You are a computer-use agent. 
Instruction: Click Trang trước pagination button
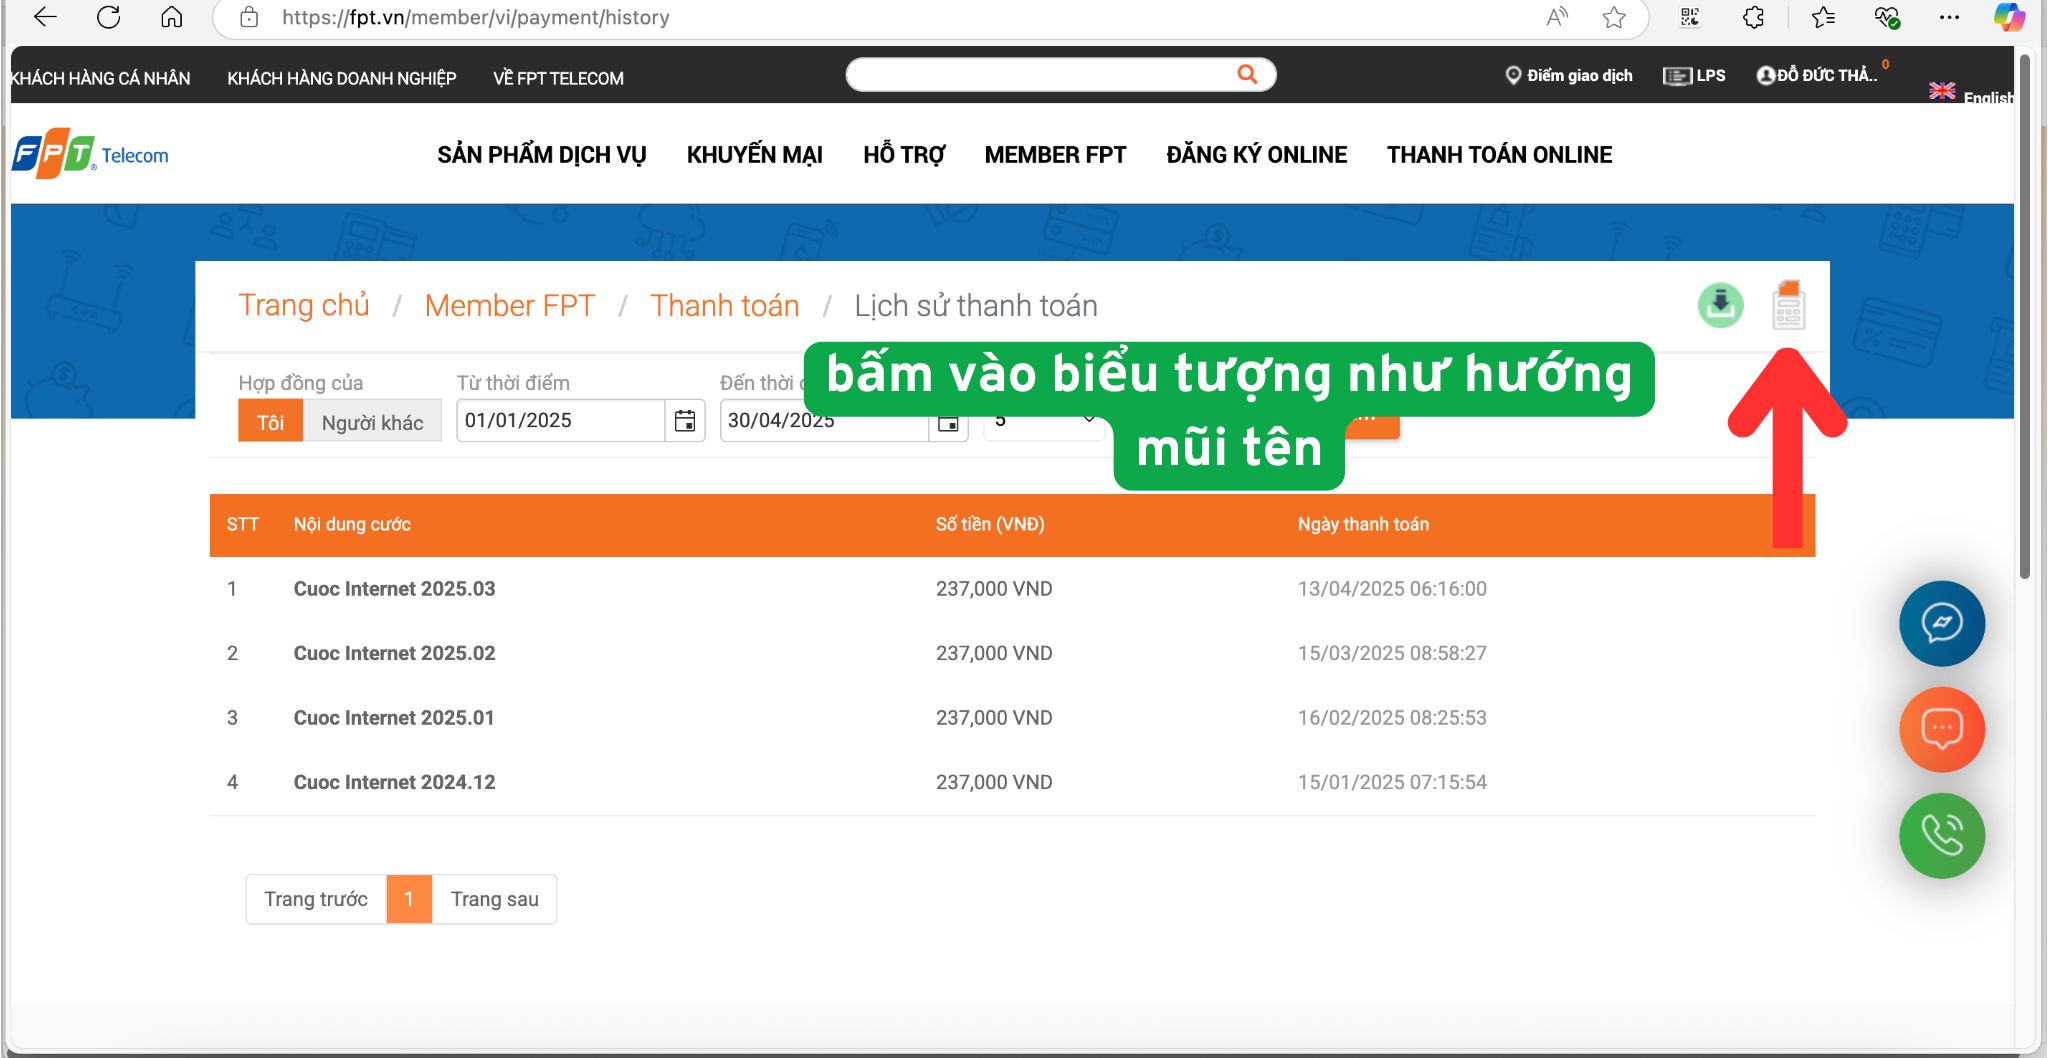pos(316,899)
